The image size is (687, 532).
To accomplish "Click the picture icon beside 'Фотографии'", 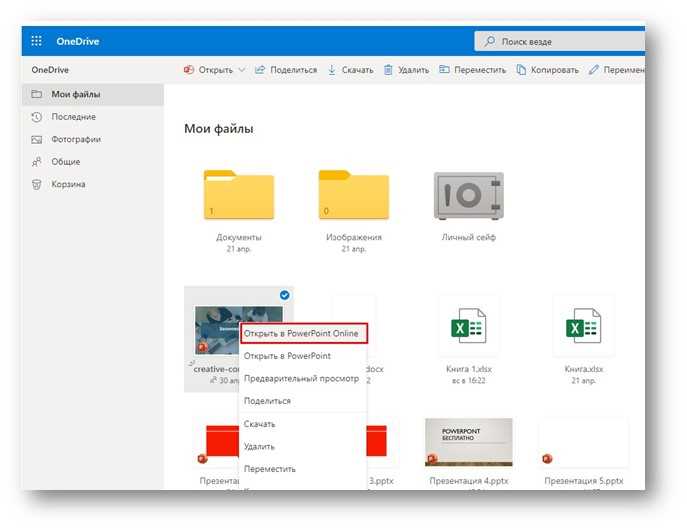I will pos(37,139).
